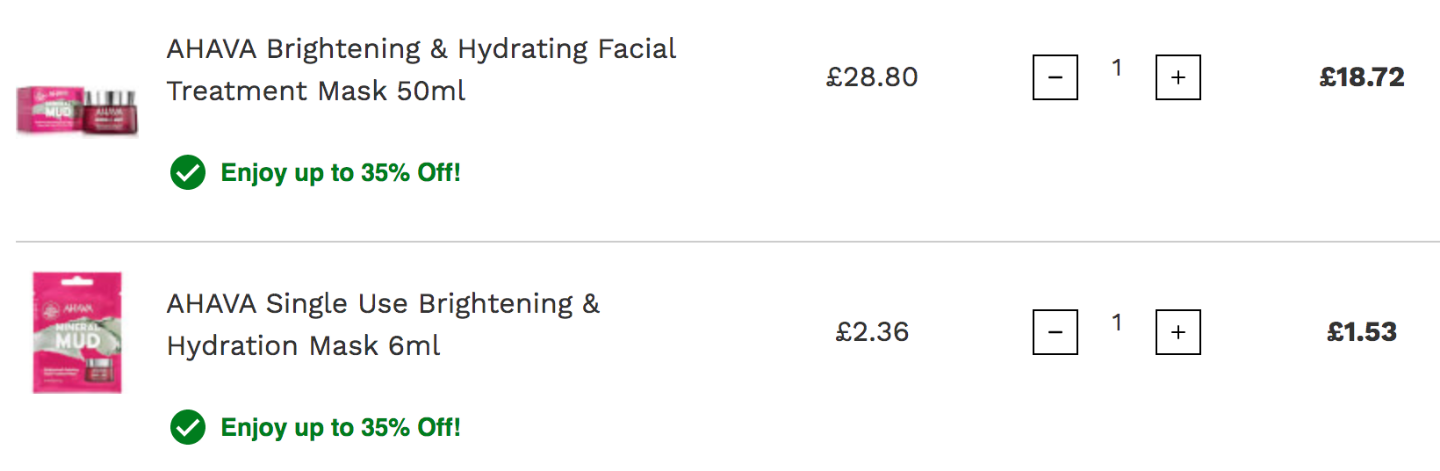Click the £28.80 unit price
Image resolution: width=1440 pixels, height=471 pixels.
tap(872, 77)
